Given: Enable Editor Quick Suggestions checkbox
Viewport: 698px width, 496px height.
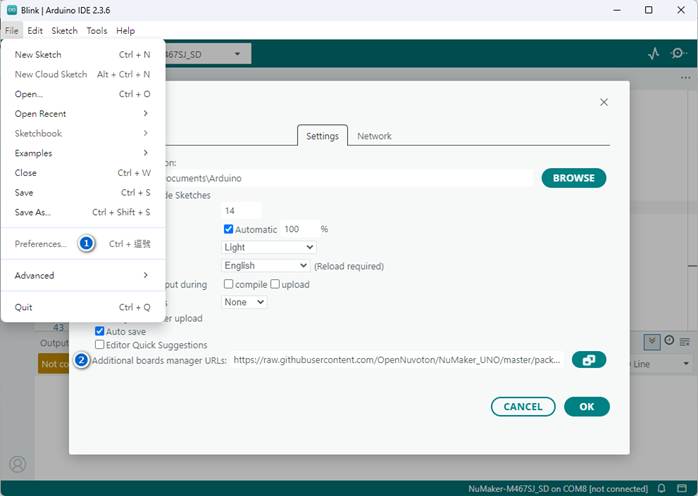Looking at the screenshot, I should click(100, 344).
